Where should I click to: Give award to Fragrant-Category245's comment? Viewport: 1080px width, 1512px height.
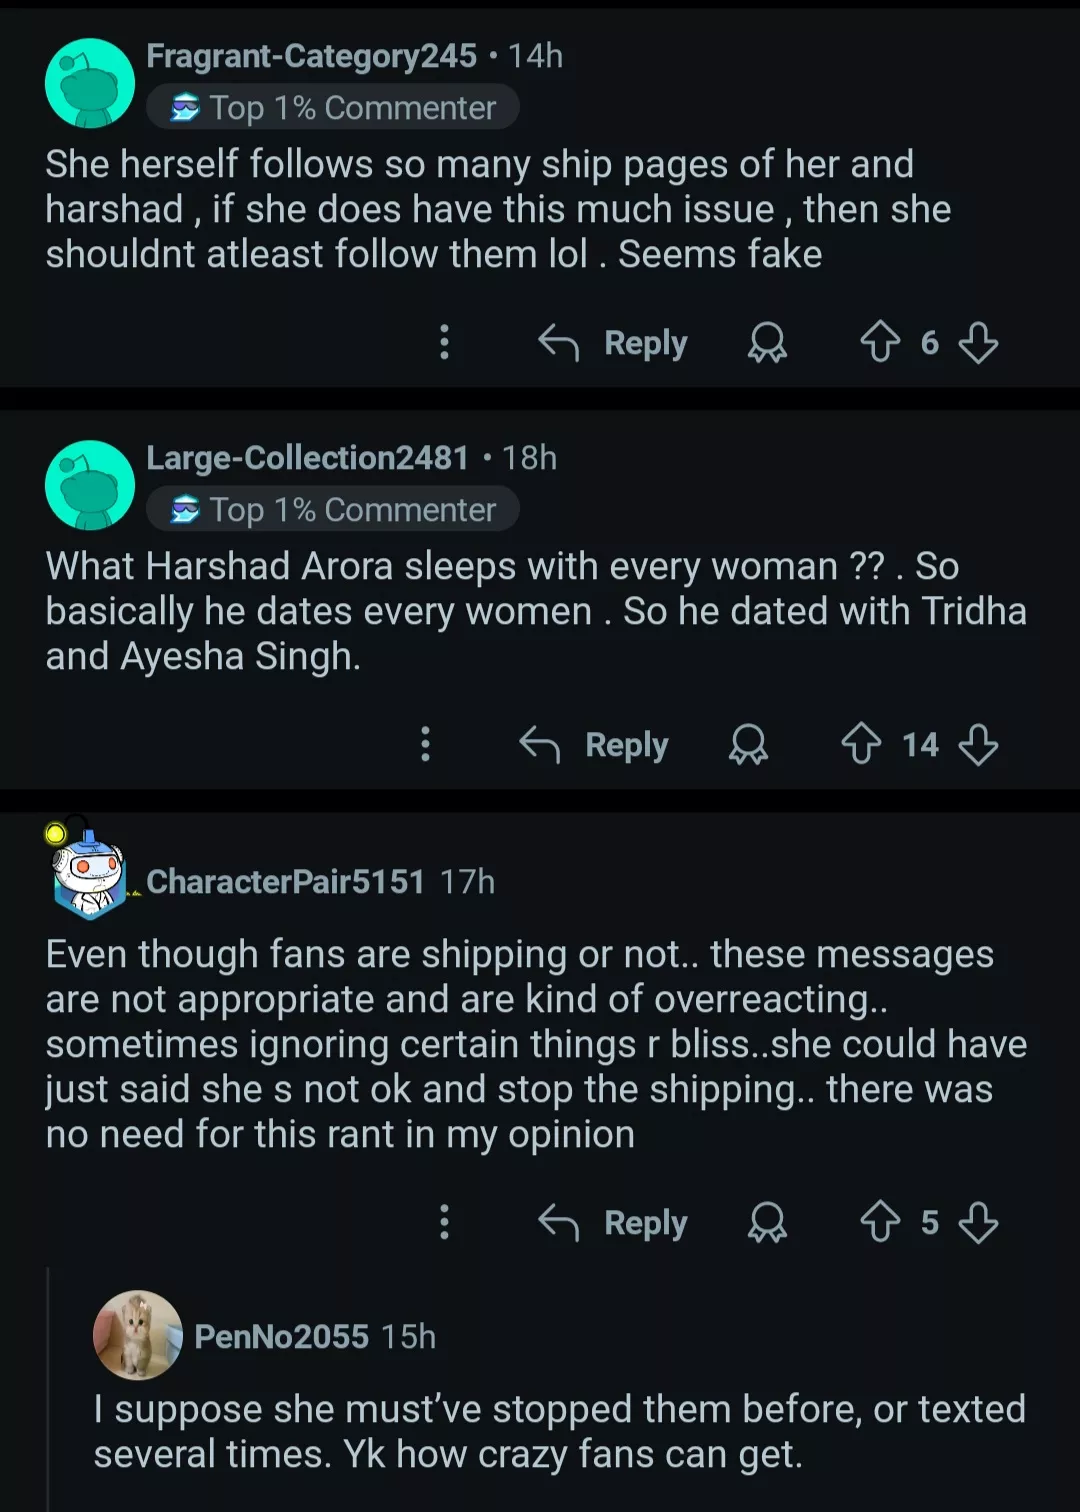767,343
